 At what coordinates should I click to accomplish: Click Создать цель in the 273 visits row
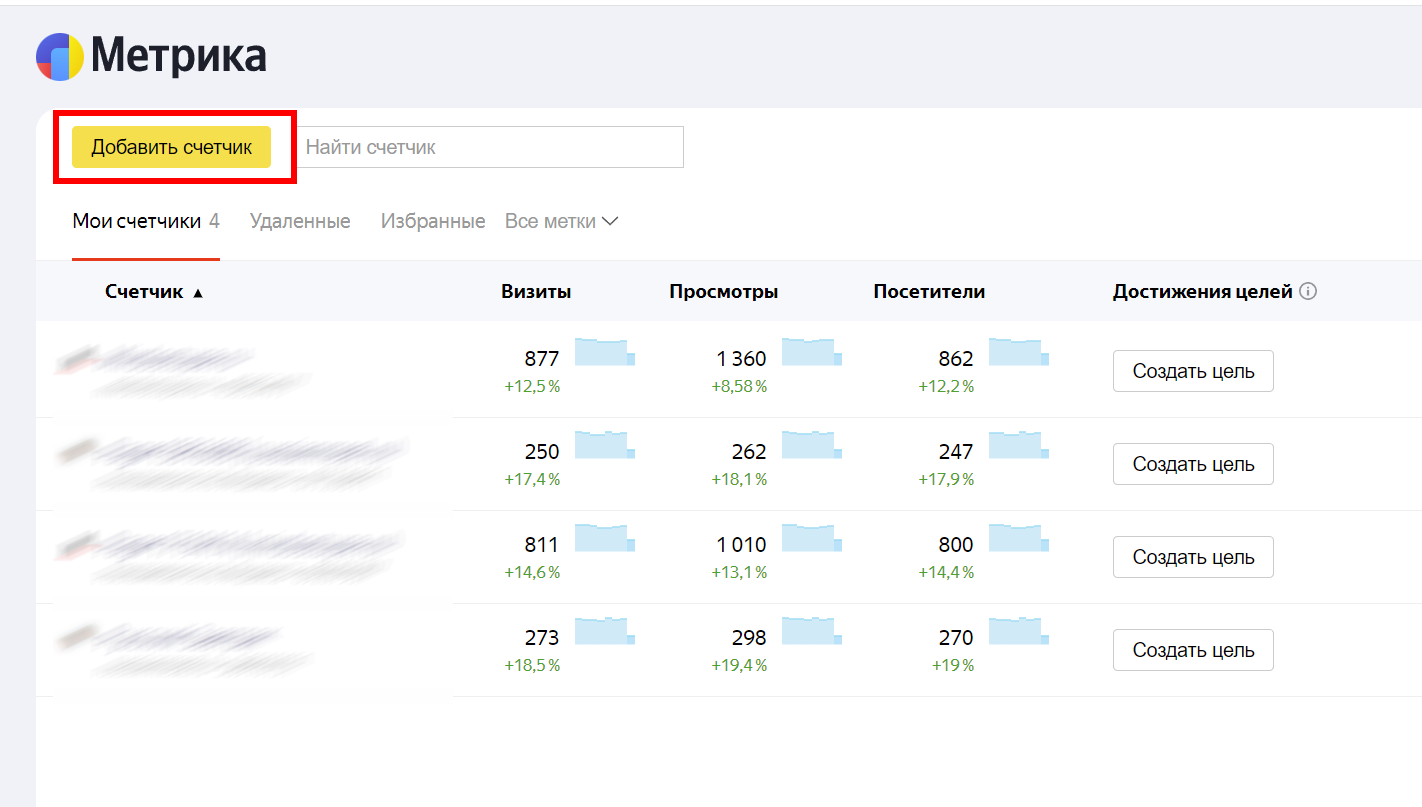(x=1192, y=650)
